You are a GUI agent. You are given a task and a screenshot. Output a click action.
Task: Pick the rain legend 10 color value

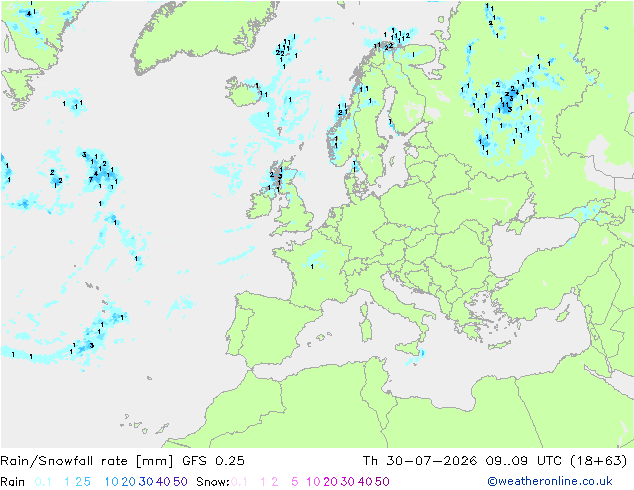(x=112, y=482)
